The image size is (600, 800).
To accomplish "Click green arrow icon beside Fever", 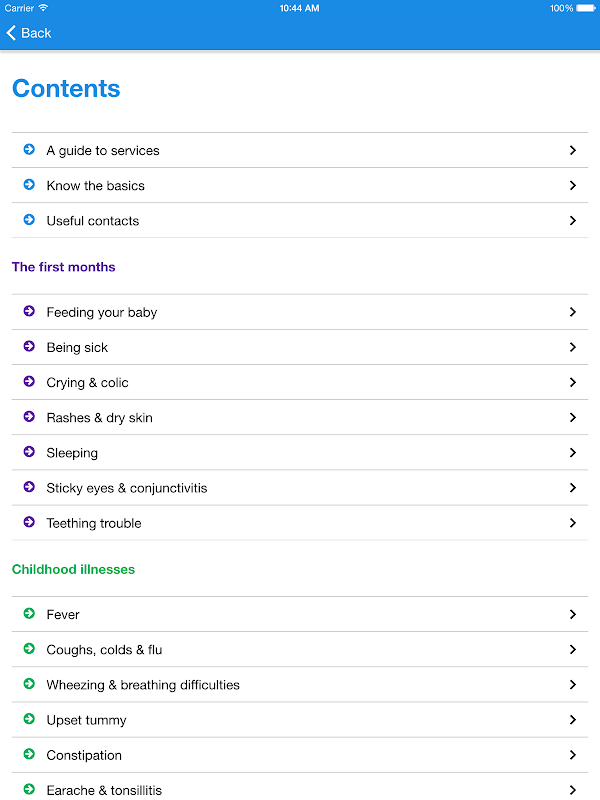I will 29,614.
